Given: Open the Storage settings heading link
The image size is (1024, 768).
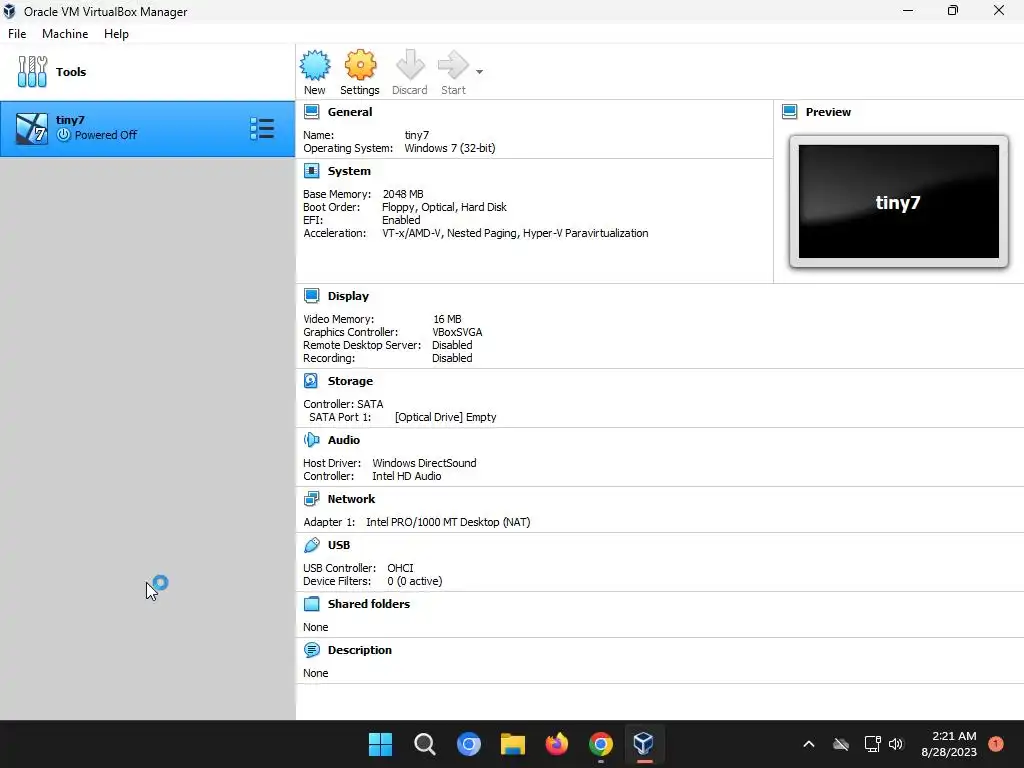Looking at the screenshot, I should click(350, 381).
